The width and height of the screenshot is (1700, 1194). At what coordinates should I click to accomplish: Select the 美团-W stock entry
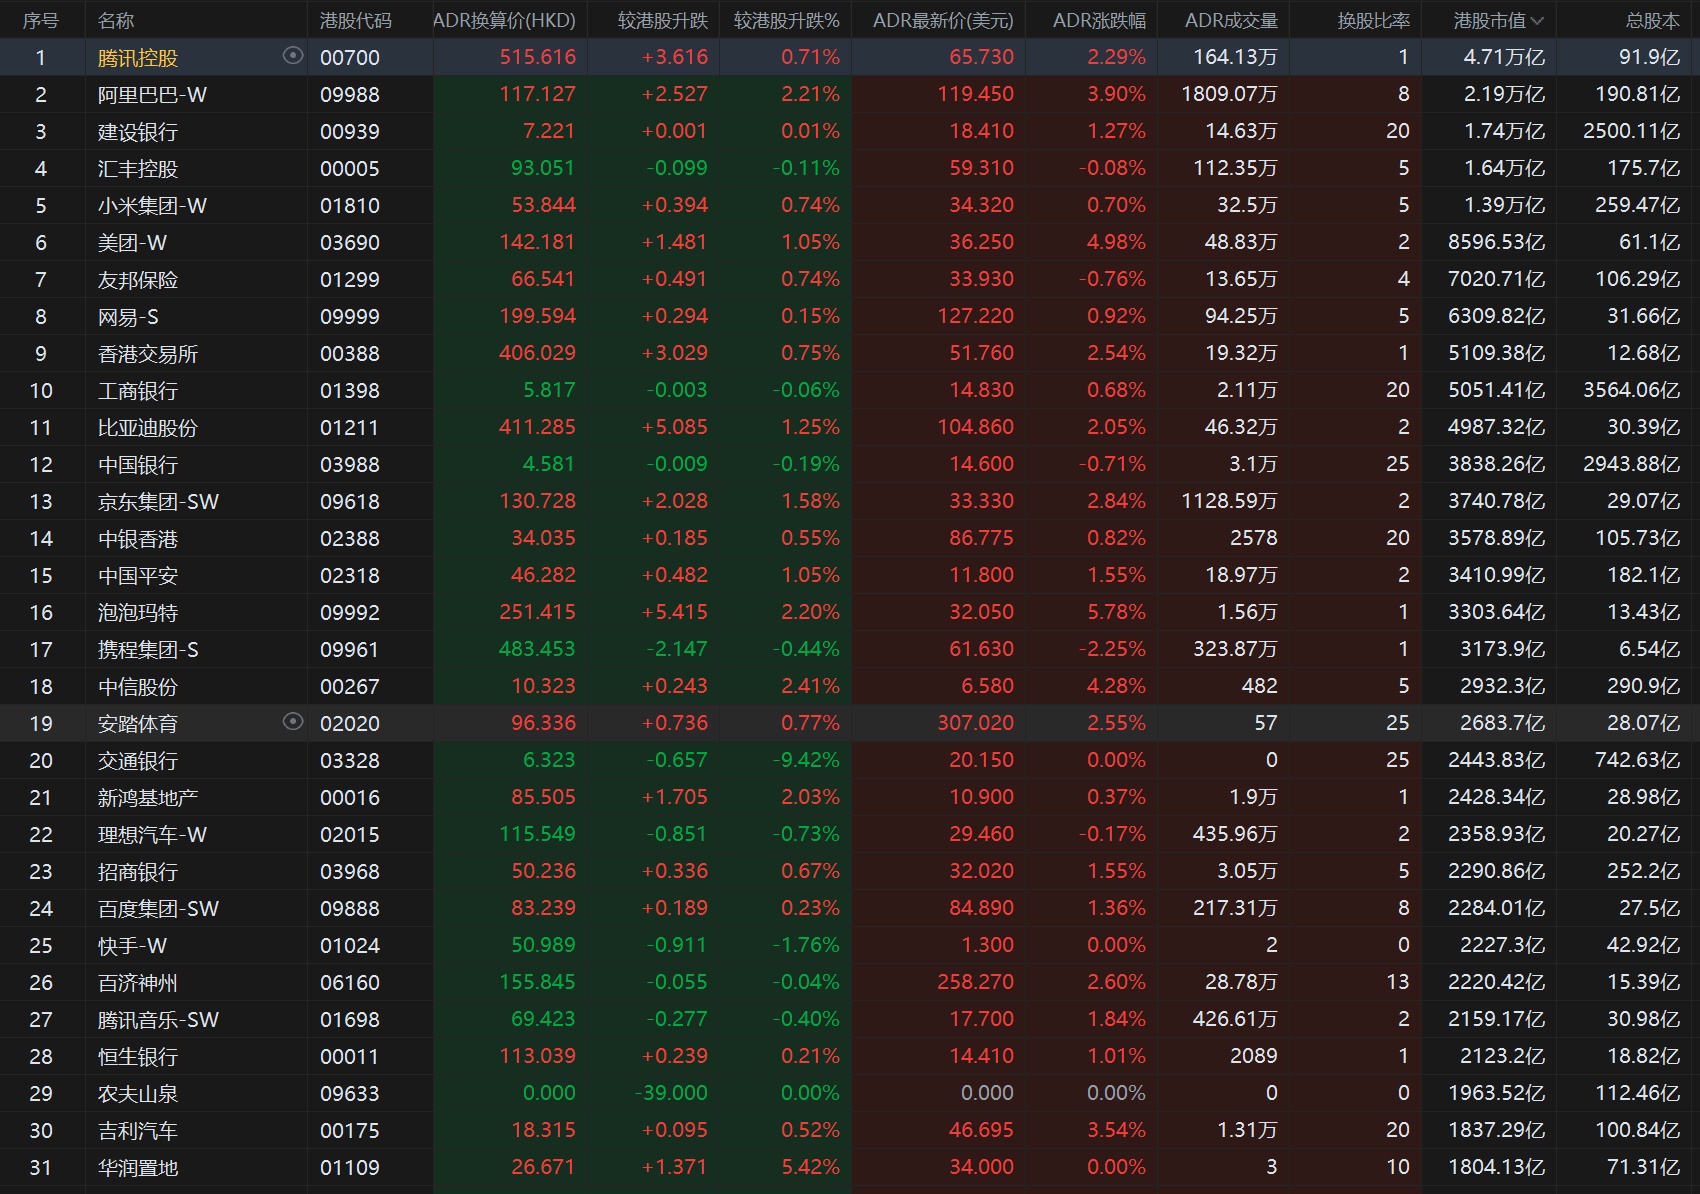pyautogui.click(x=132, y=243)
